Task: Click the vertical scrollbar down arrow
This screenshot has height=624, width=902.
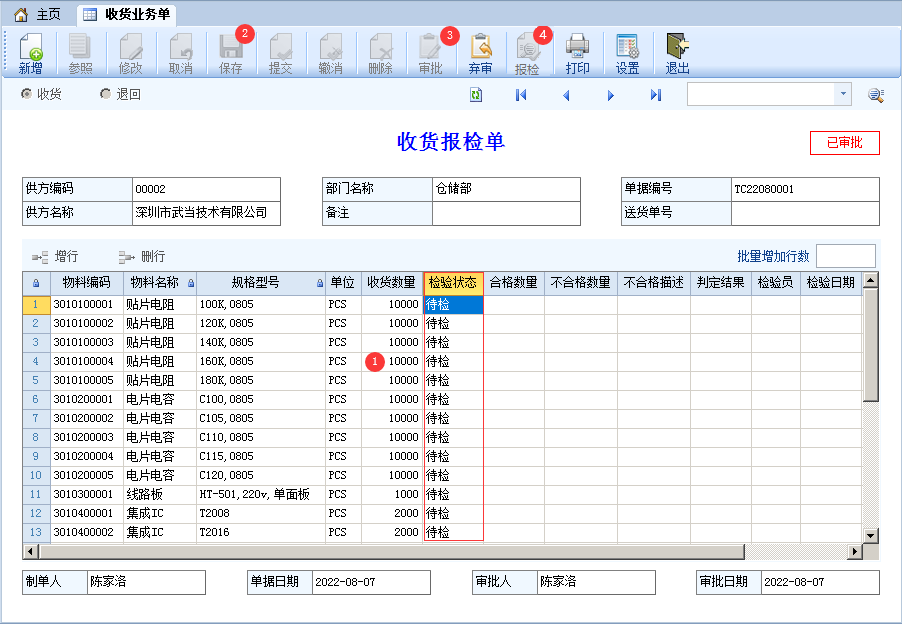Action: pyautogui.click(x=870, y=535)
